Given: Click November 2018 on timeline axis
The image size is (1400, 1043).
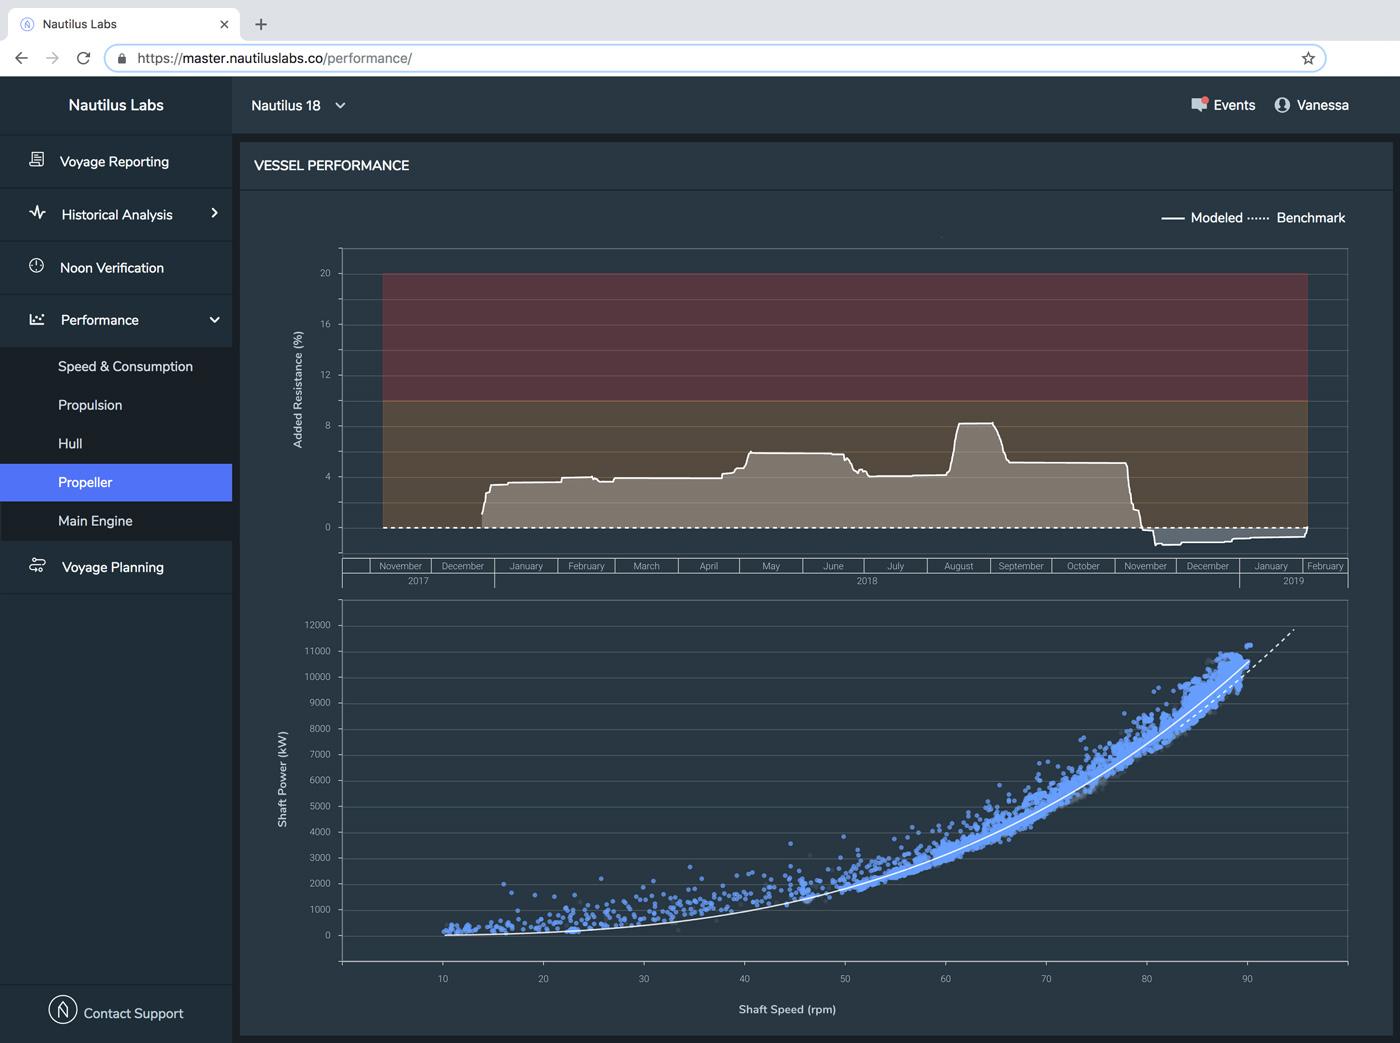Looking at the screenshot, I should click(x=1145, y=566).
